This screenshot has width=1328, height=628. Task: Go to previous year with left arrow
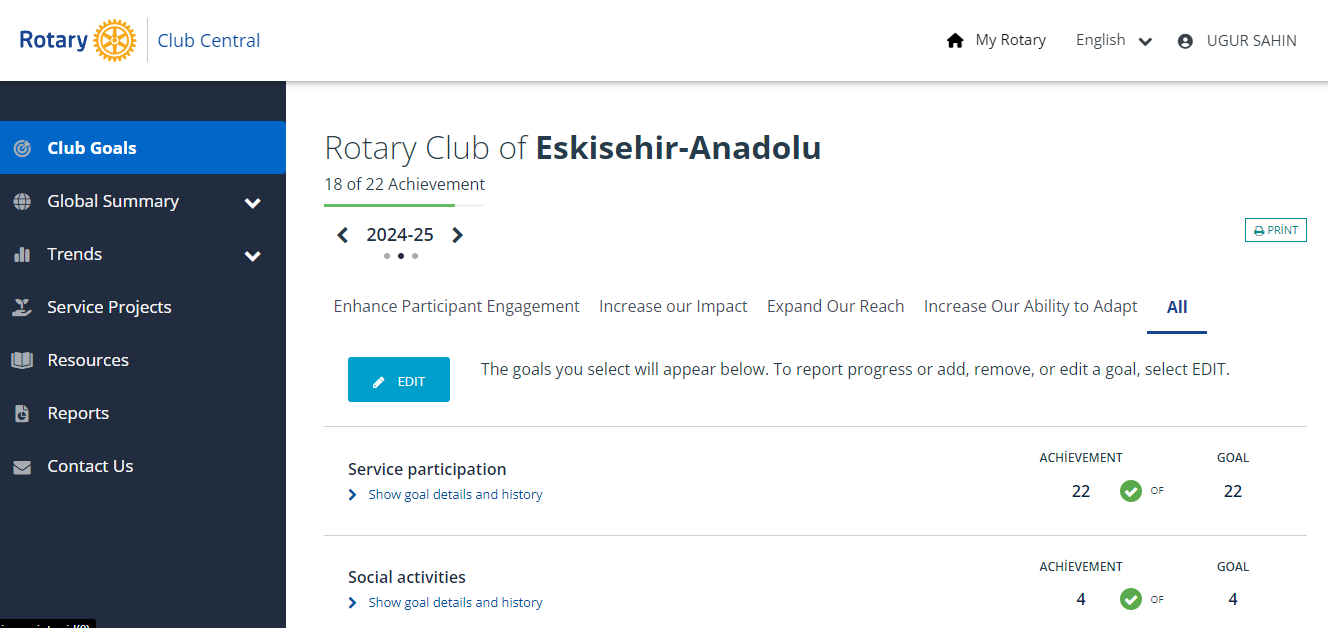click(343, 235)
